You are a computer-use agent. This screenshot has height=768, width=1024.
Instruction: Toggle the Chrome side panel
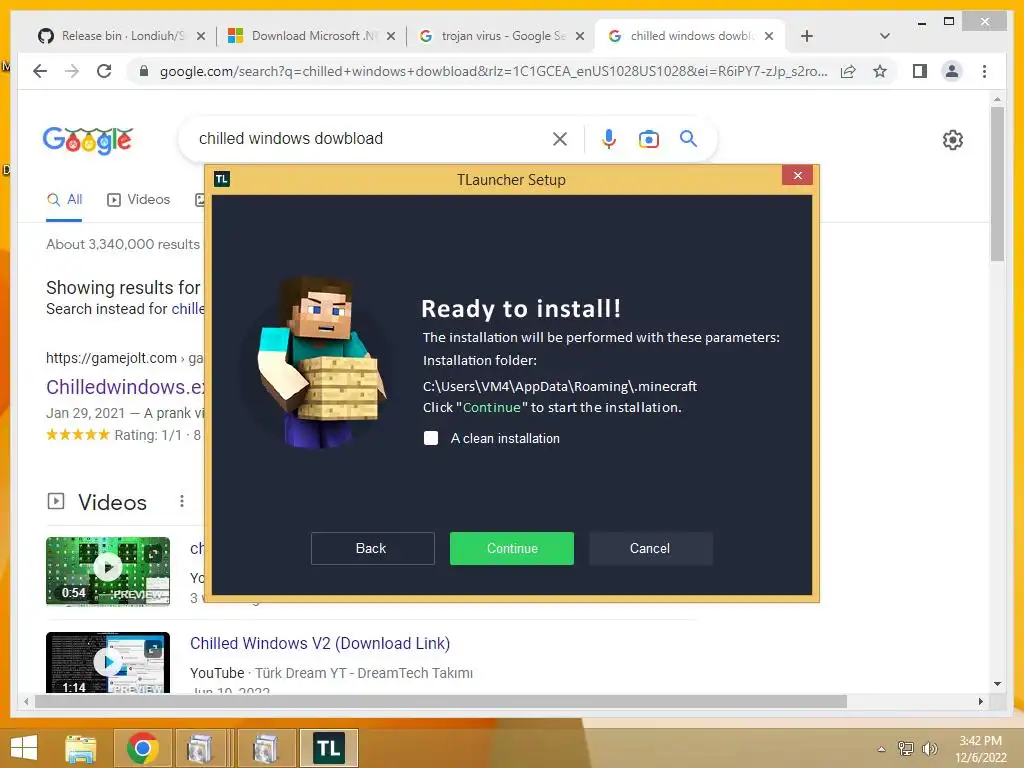(920, 71)
